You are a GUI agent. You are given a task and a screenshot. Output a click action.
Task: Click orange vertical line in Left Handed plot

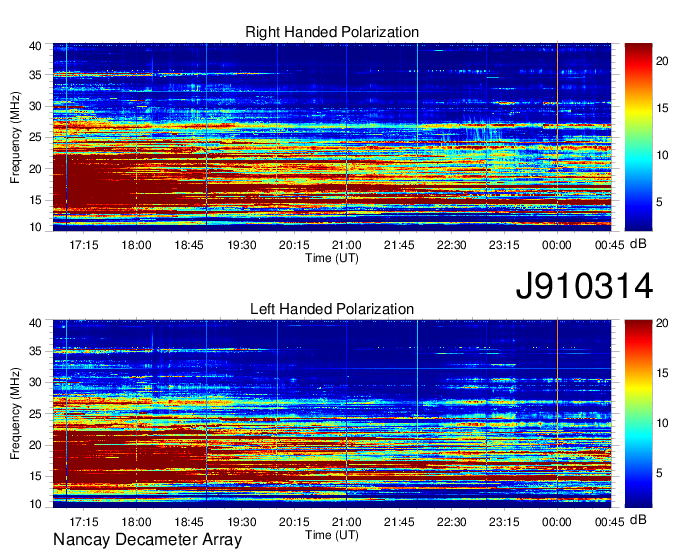tap(557, 414)
